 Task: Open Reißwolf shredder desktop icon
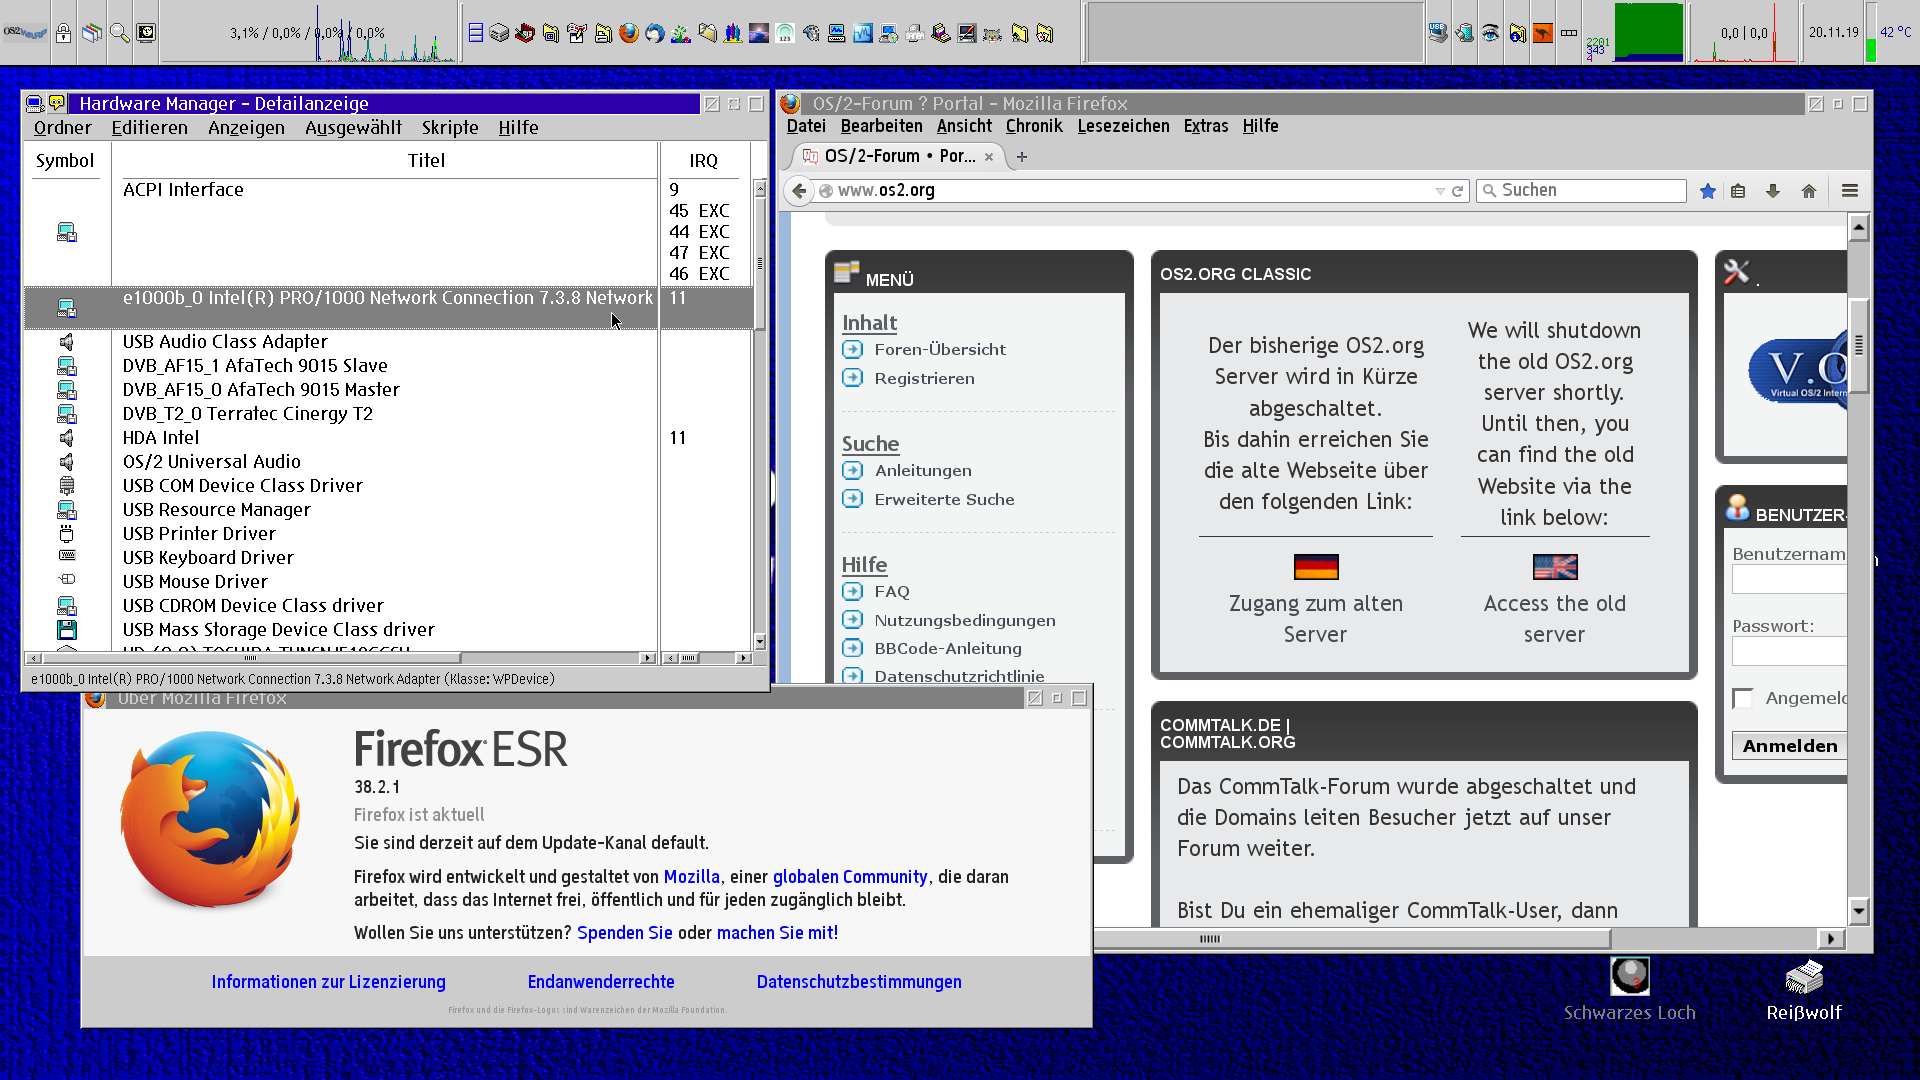coord(1804,990)
